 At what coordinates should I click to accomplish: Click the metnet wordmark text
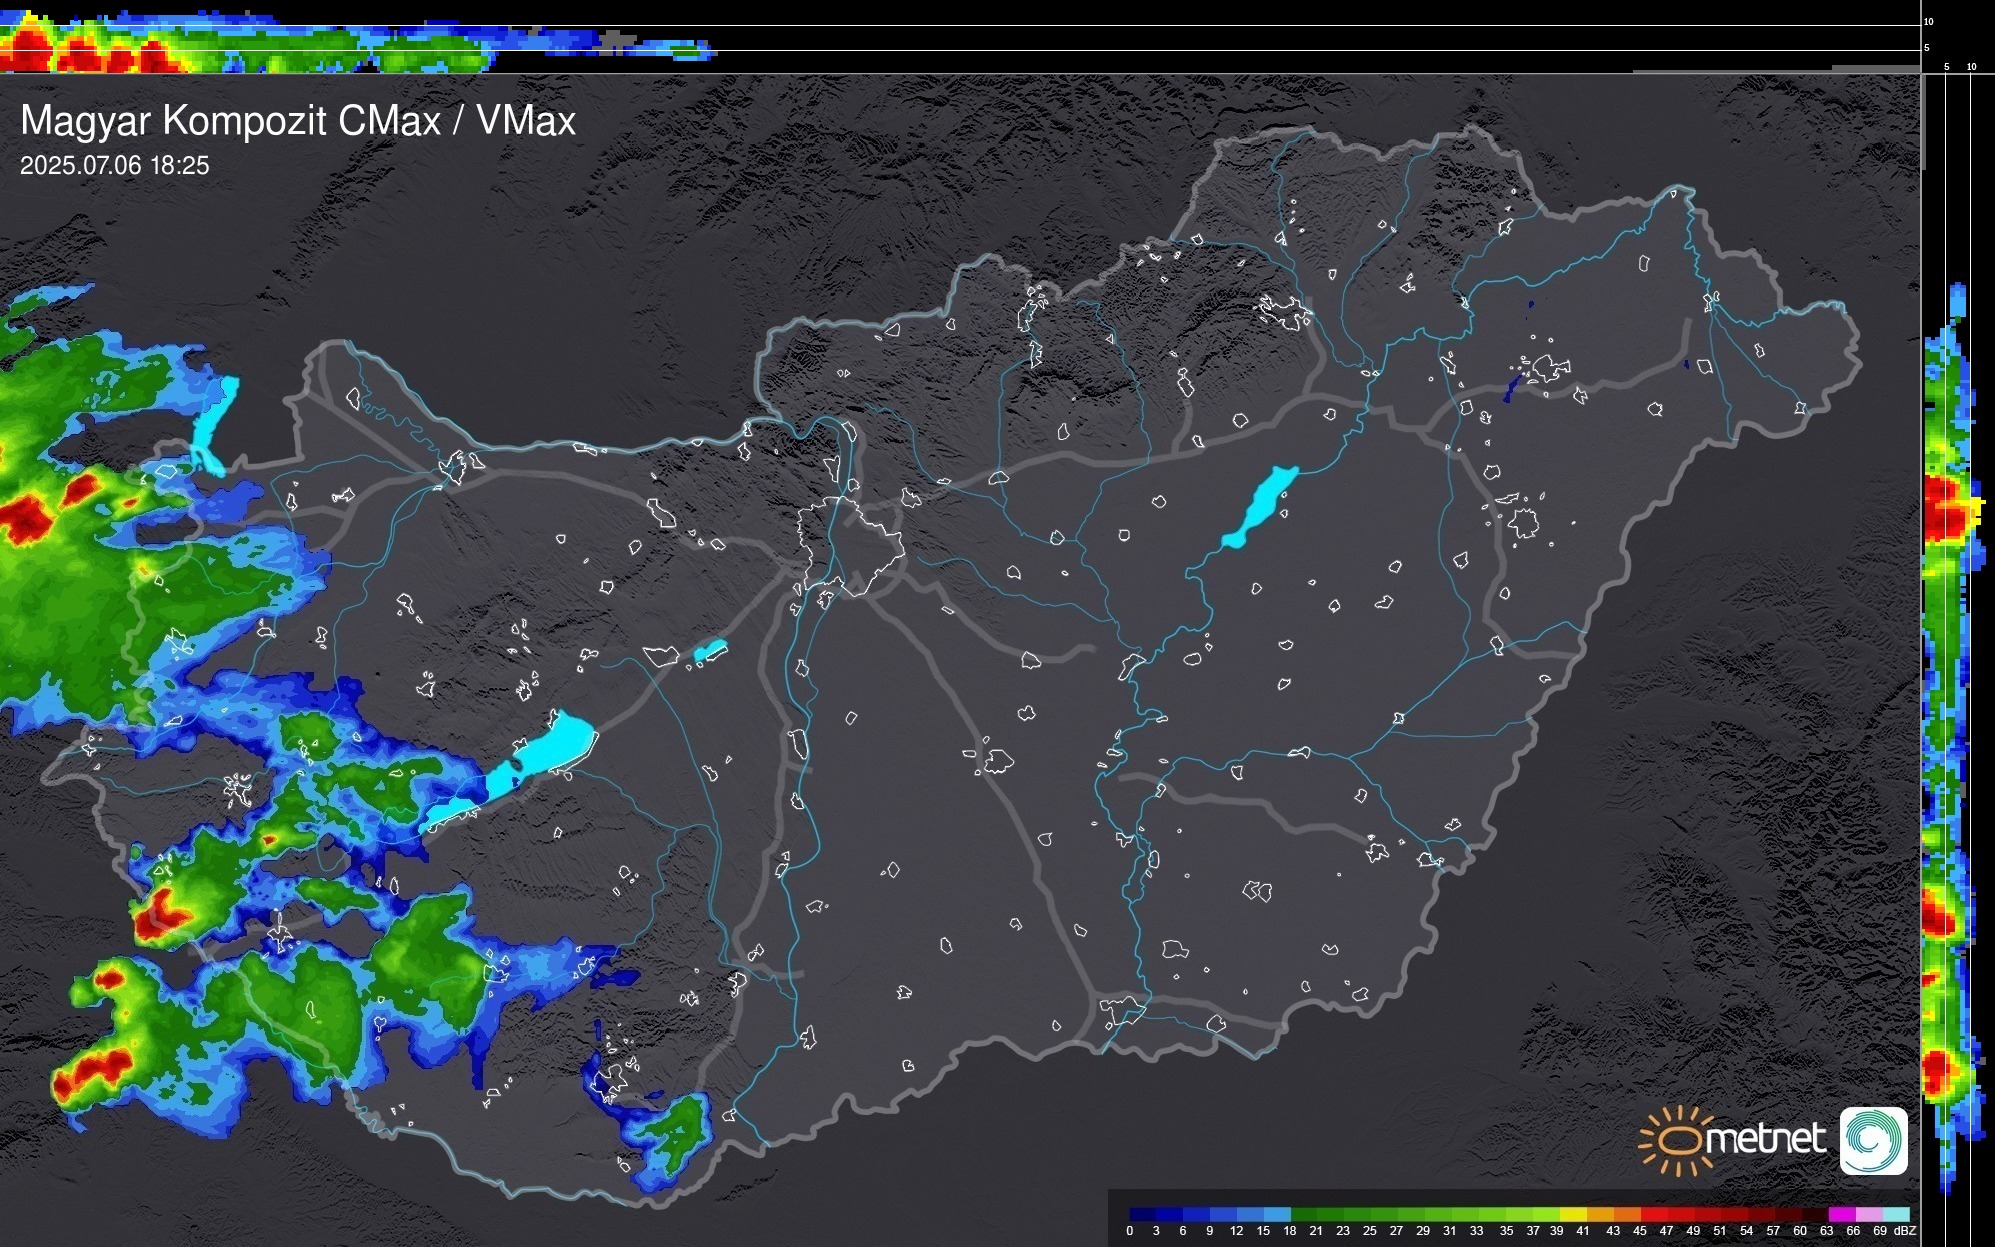(1765, 1139)
